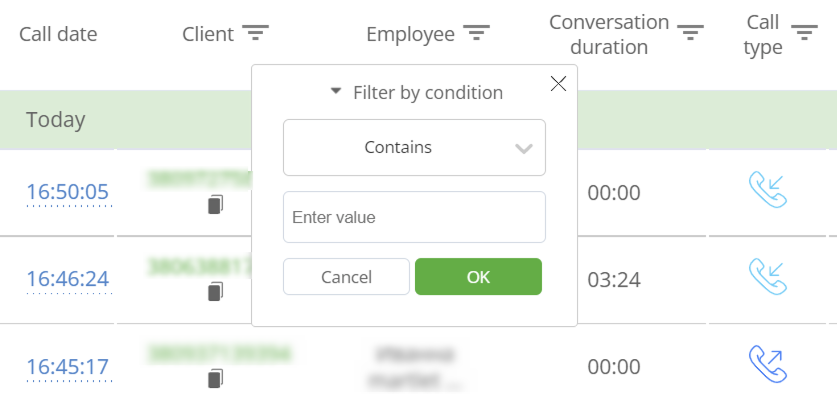
Task: Click the chevron arrow in Contains box
Action: click(x=524, y=148)
